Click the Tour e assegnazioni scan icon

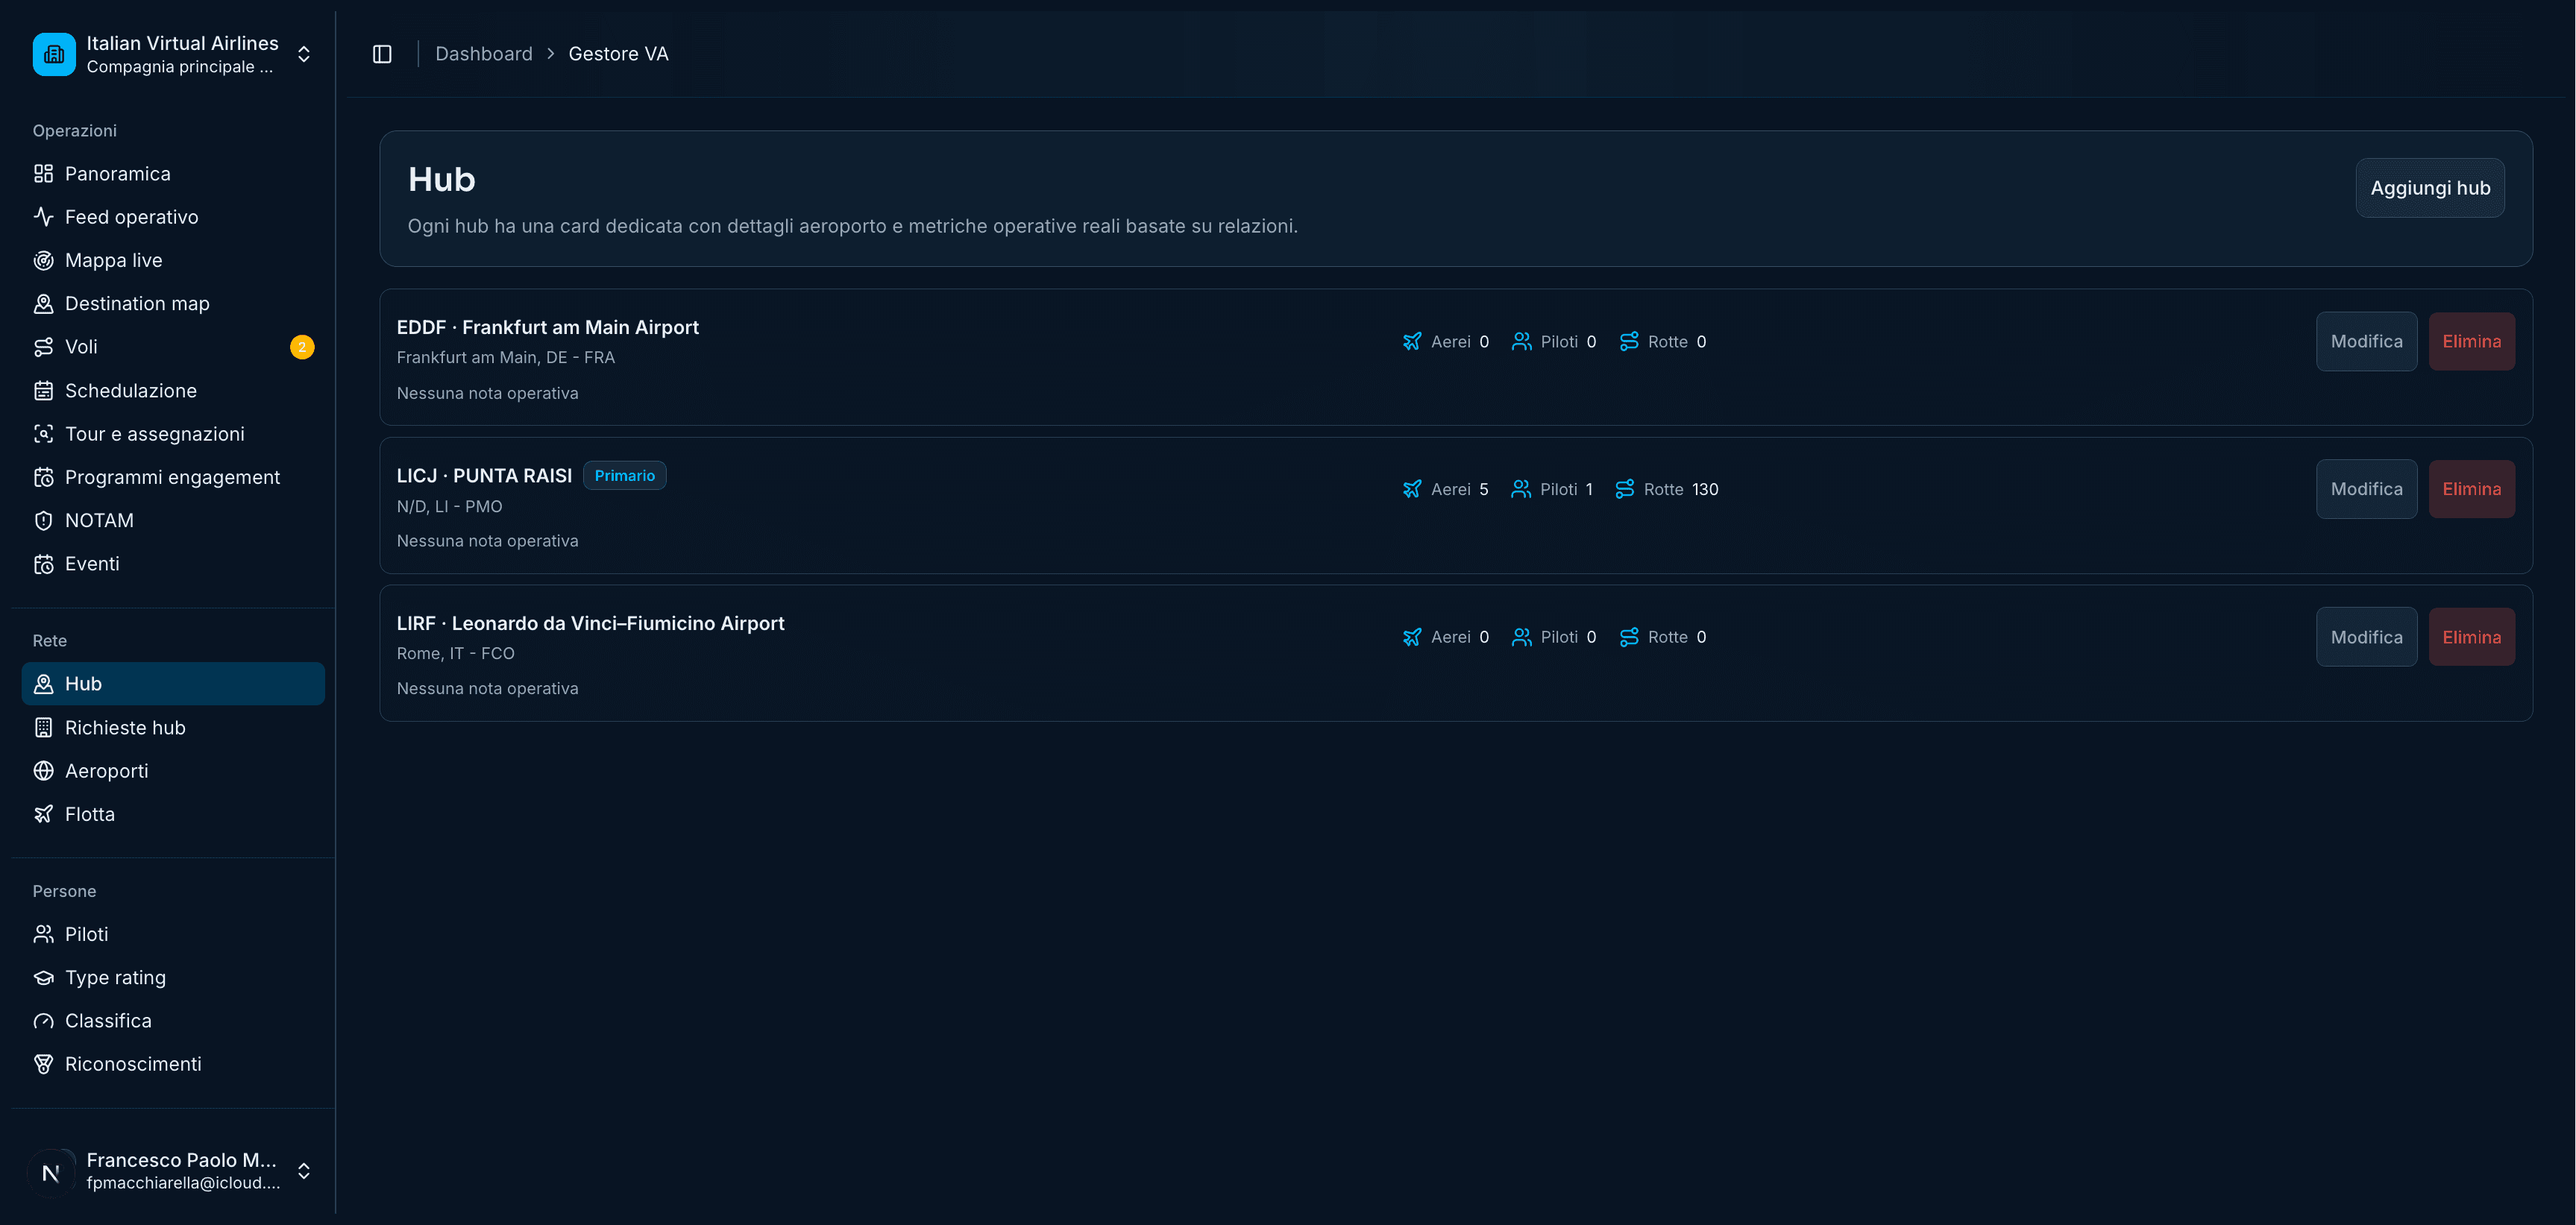43,434
